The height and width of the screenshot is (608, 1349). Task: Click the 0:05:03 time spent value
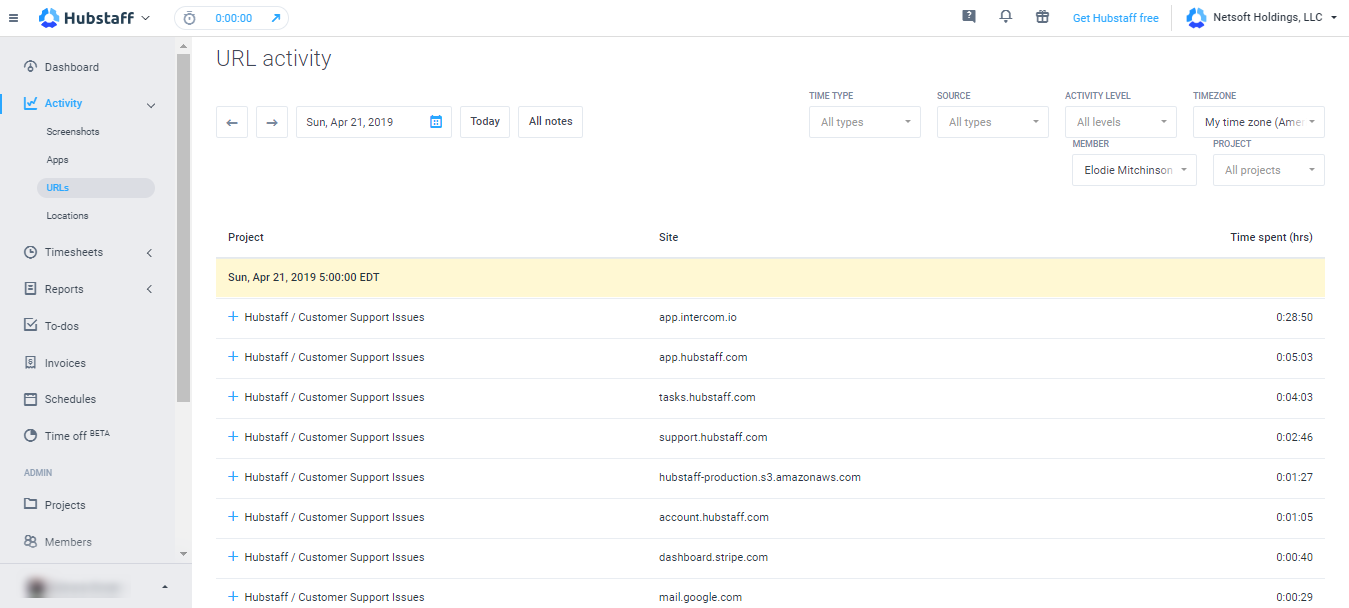point(1294,357)
